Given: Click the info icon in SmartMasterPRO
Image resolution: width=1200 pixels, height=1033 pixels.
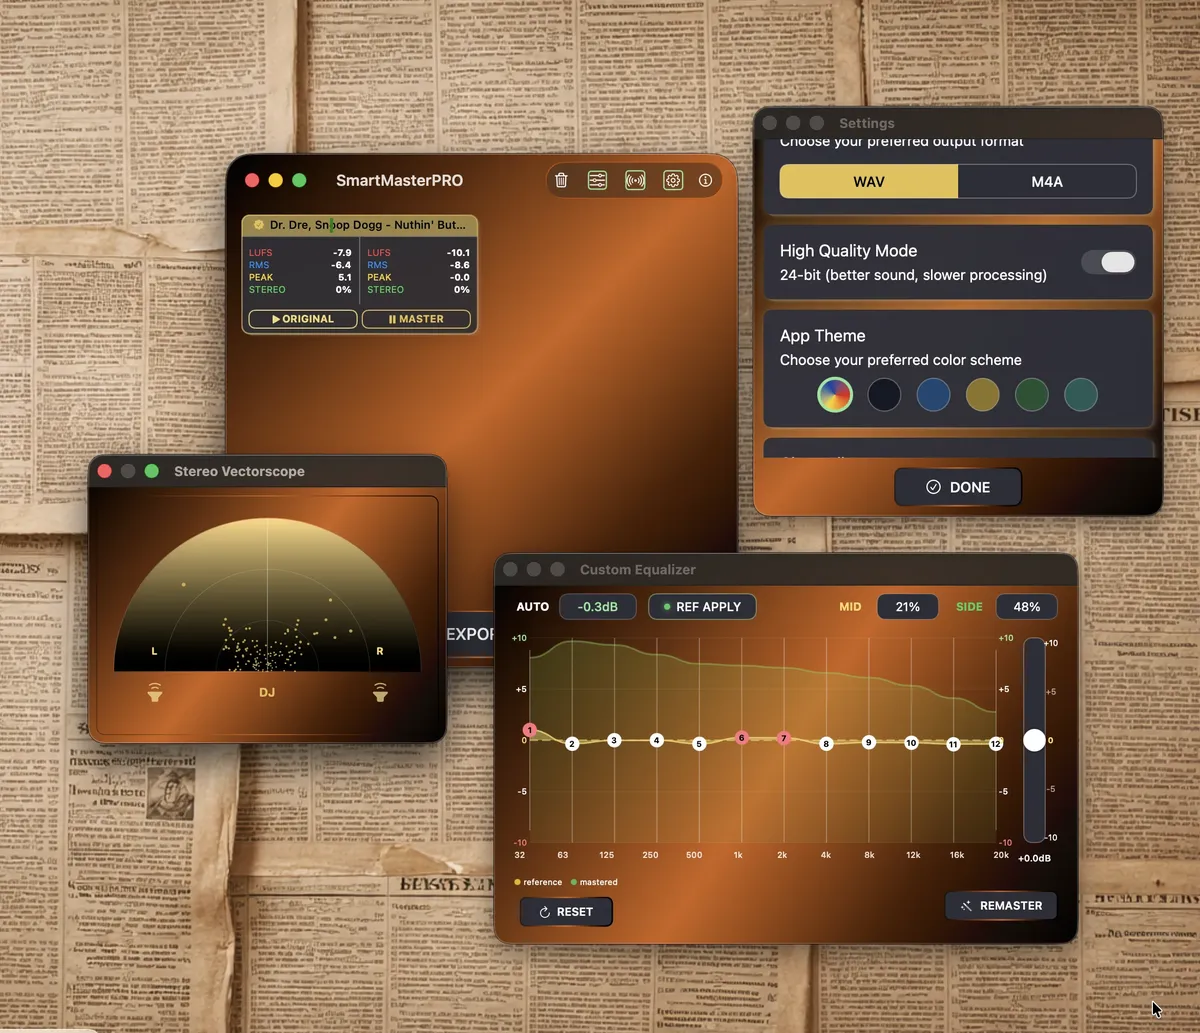Looking at the screenshot, I should [705, 180].
